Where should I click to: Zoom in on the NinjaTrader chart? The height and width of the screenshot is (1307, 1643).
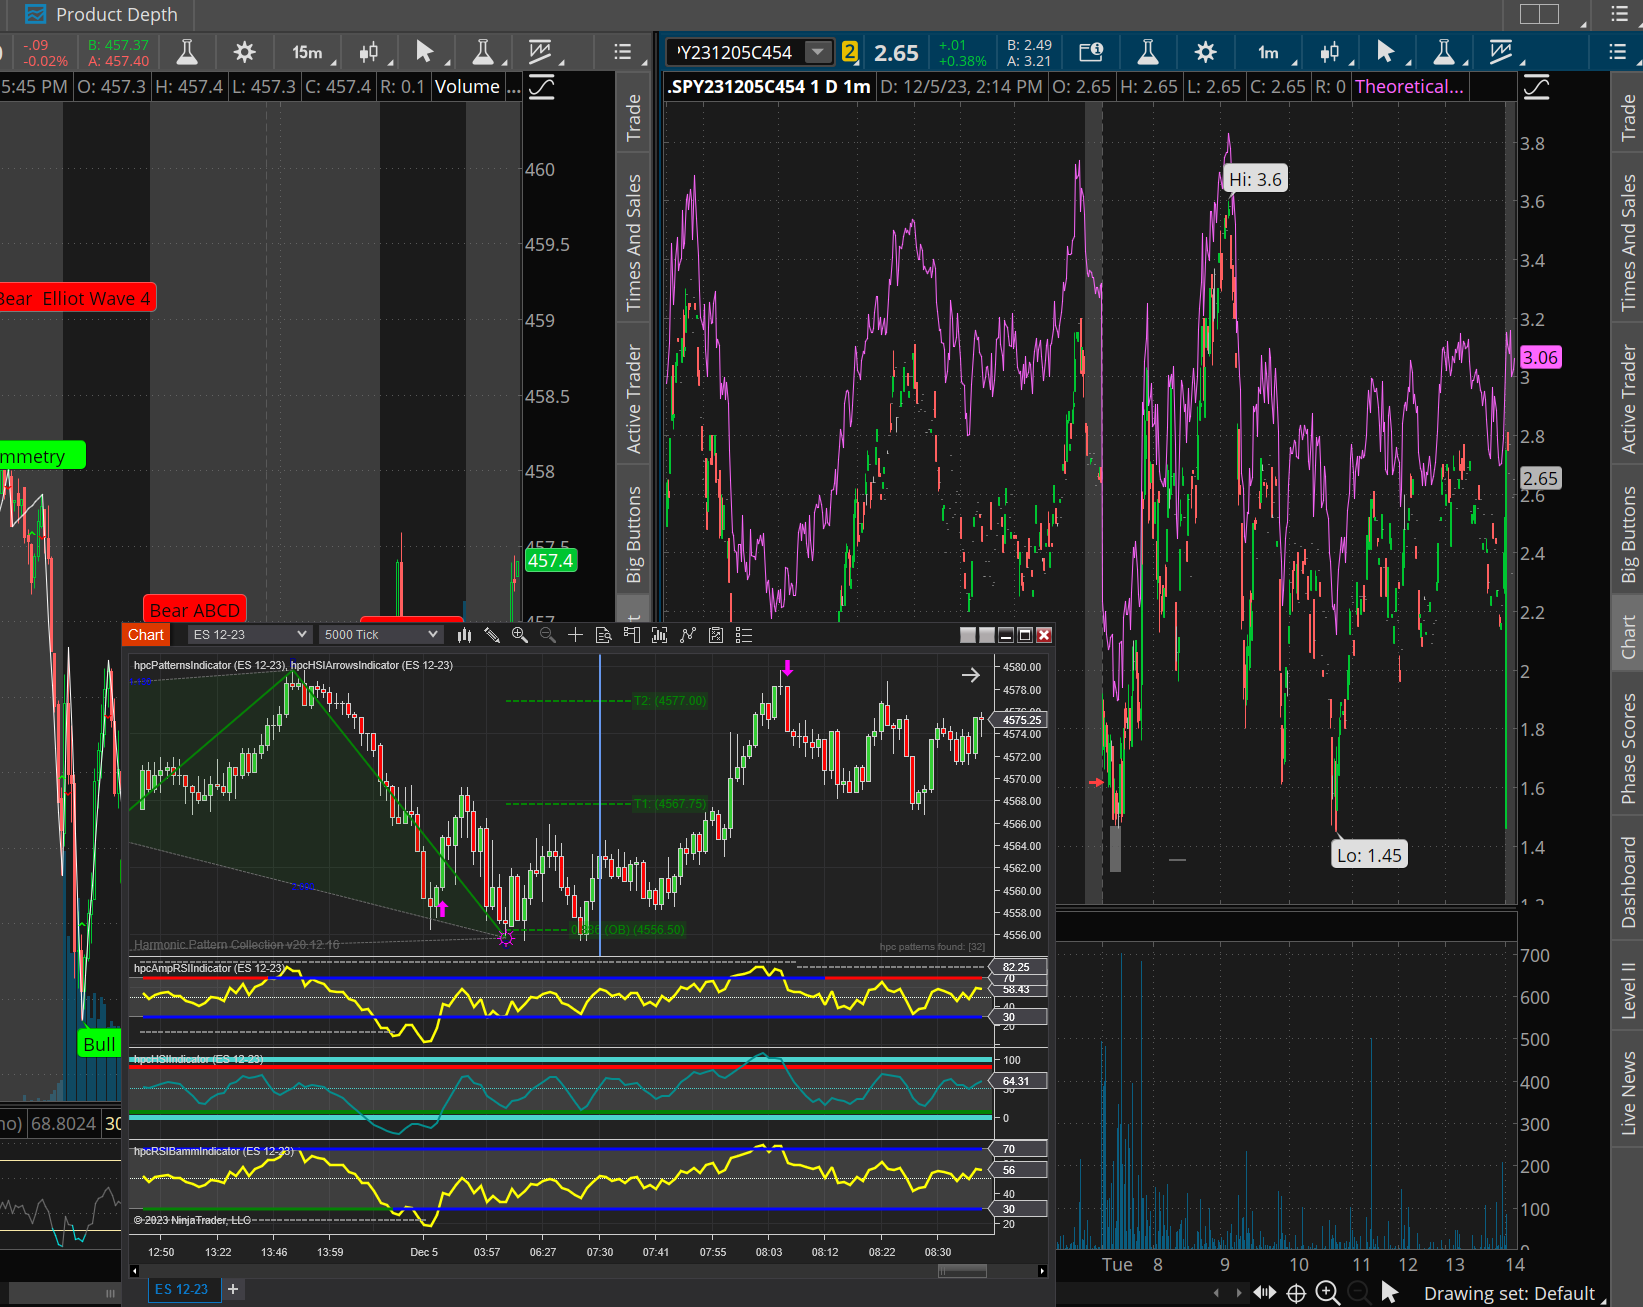(x=520, y=635)
